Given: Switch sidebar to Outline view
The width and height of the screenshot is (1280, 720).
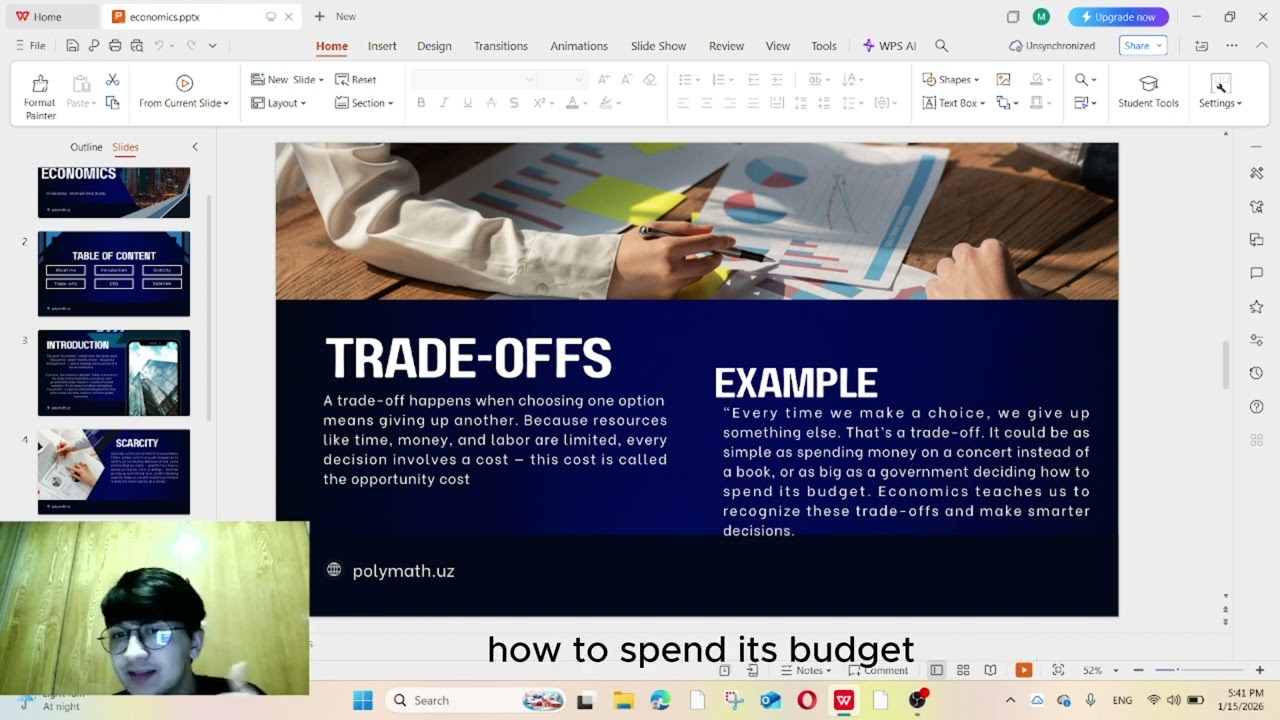Looking at the screenshot, I should (x=86, y=147).
